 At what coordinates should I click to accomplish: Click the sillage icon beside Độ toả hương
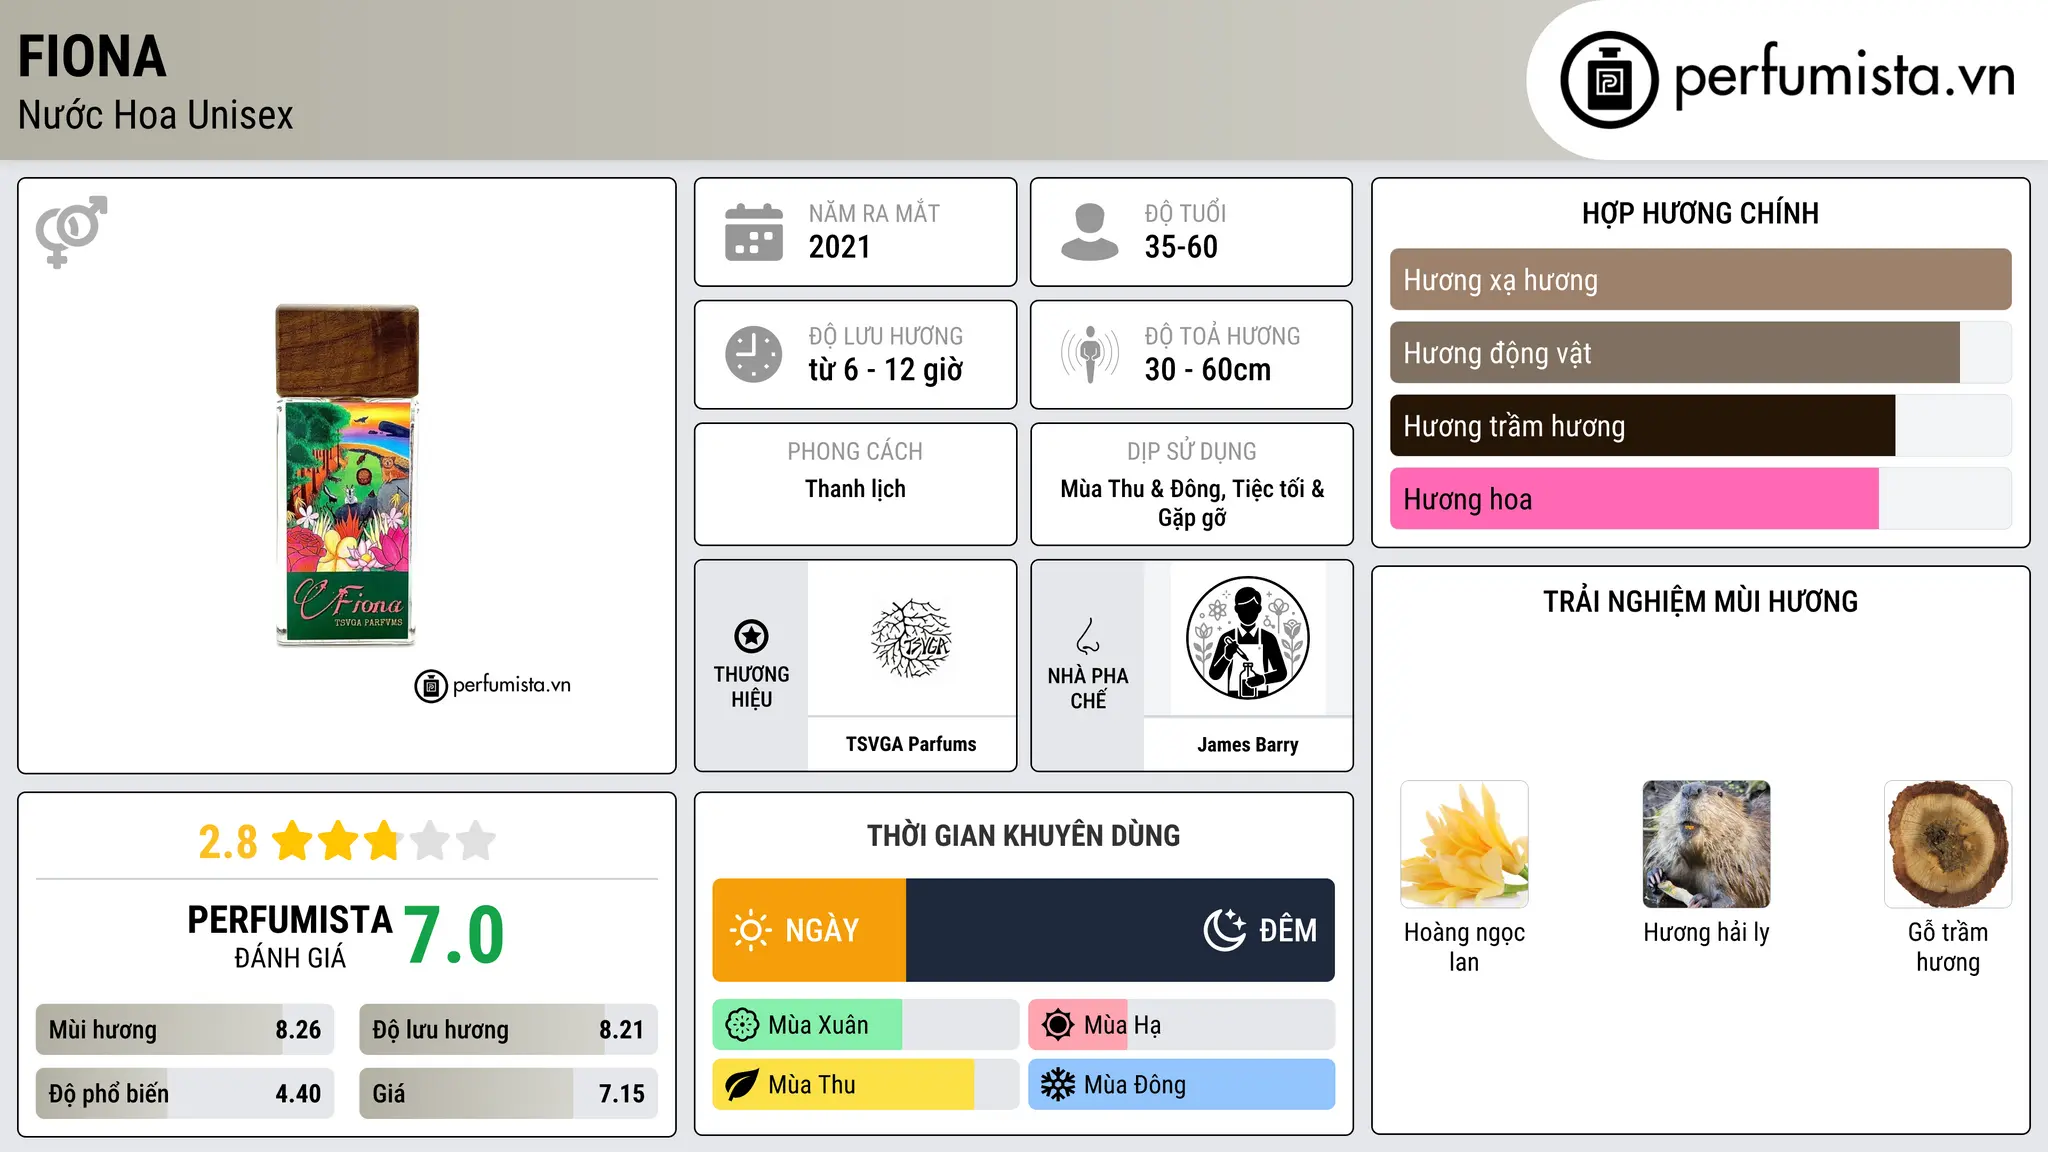(1090, 354)
